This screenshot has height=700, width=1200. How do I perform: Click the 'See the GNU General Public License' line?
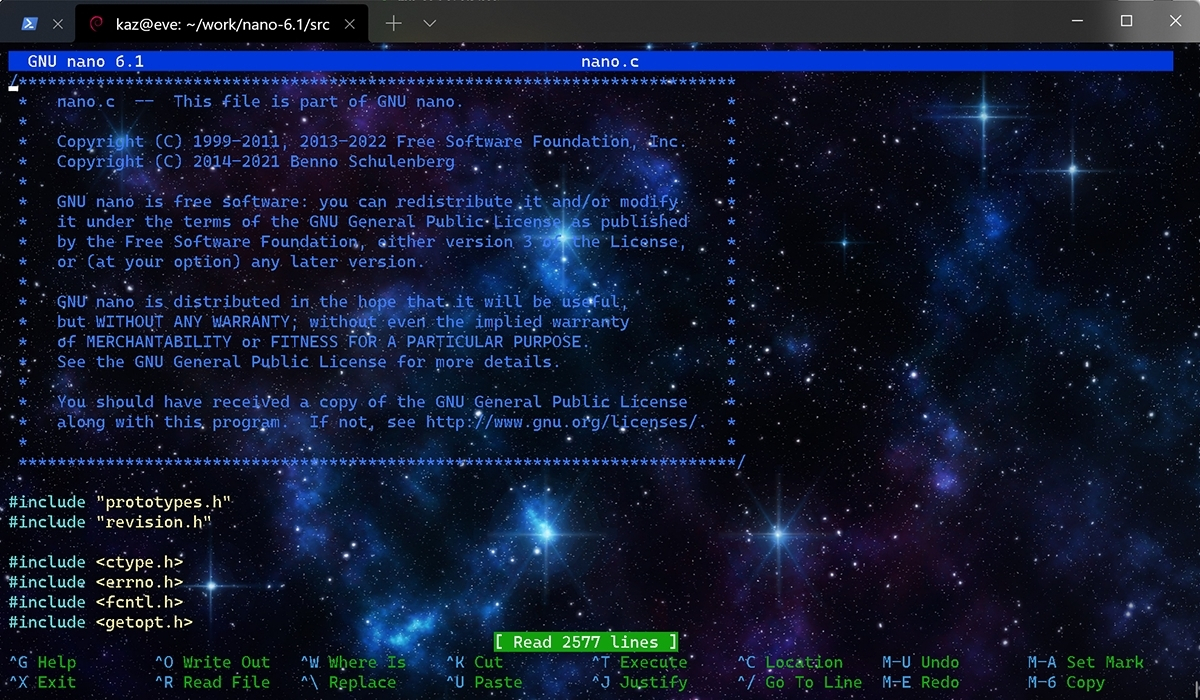[x=309, y=362]
